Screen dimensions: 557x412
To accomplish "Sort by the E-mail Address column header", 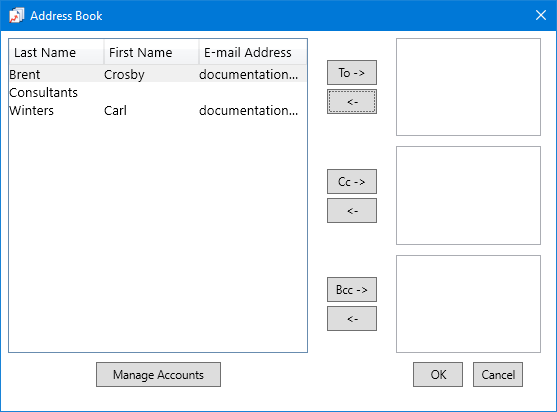I will click(x=253, y=53).
